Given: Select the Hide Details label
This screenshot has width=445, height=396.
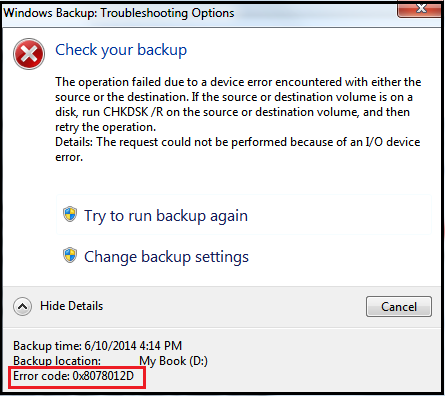Looking at the screenshot, I should click(72, 306).
